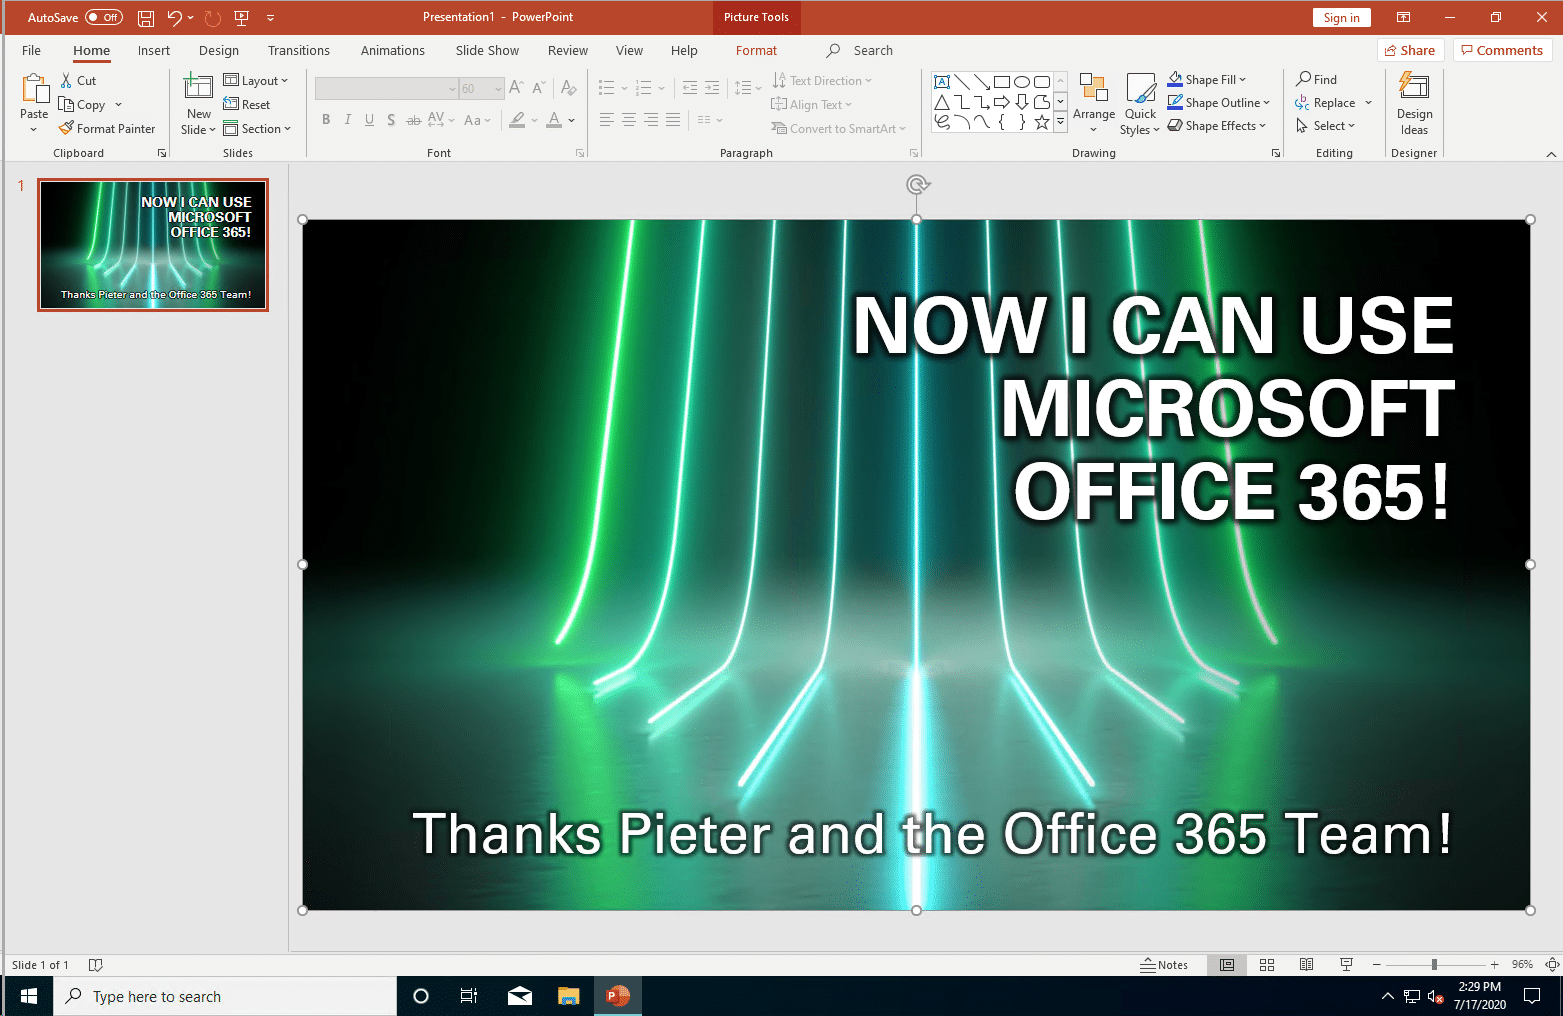Image resolution: width=1563 pixels, height=1016 pixels.
Task: Click spell check icon in status bar
Action: (x=96, y=965)
